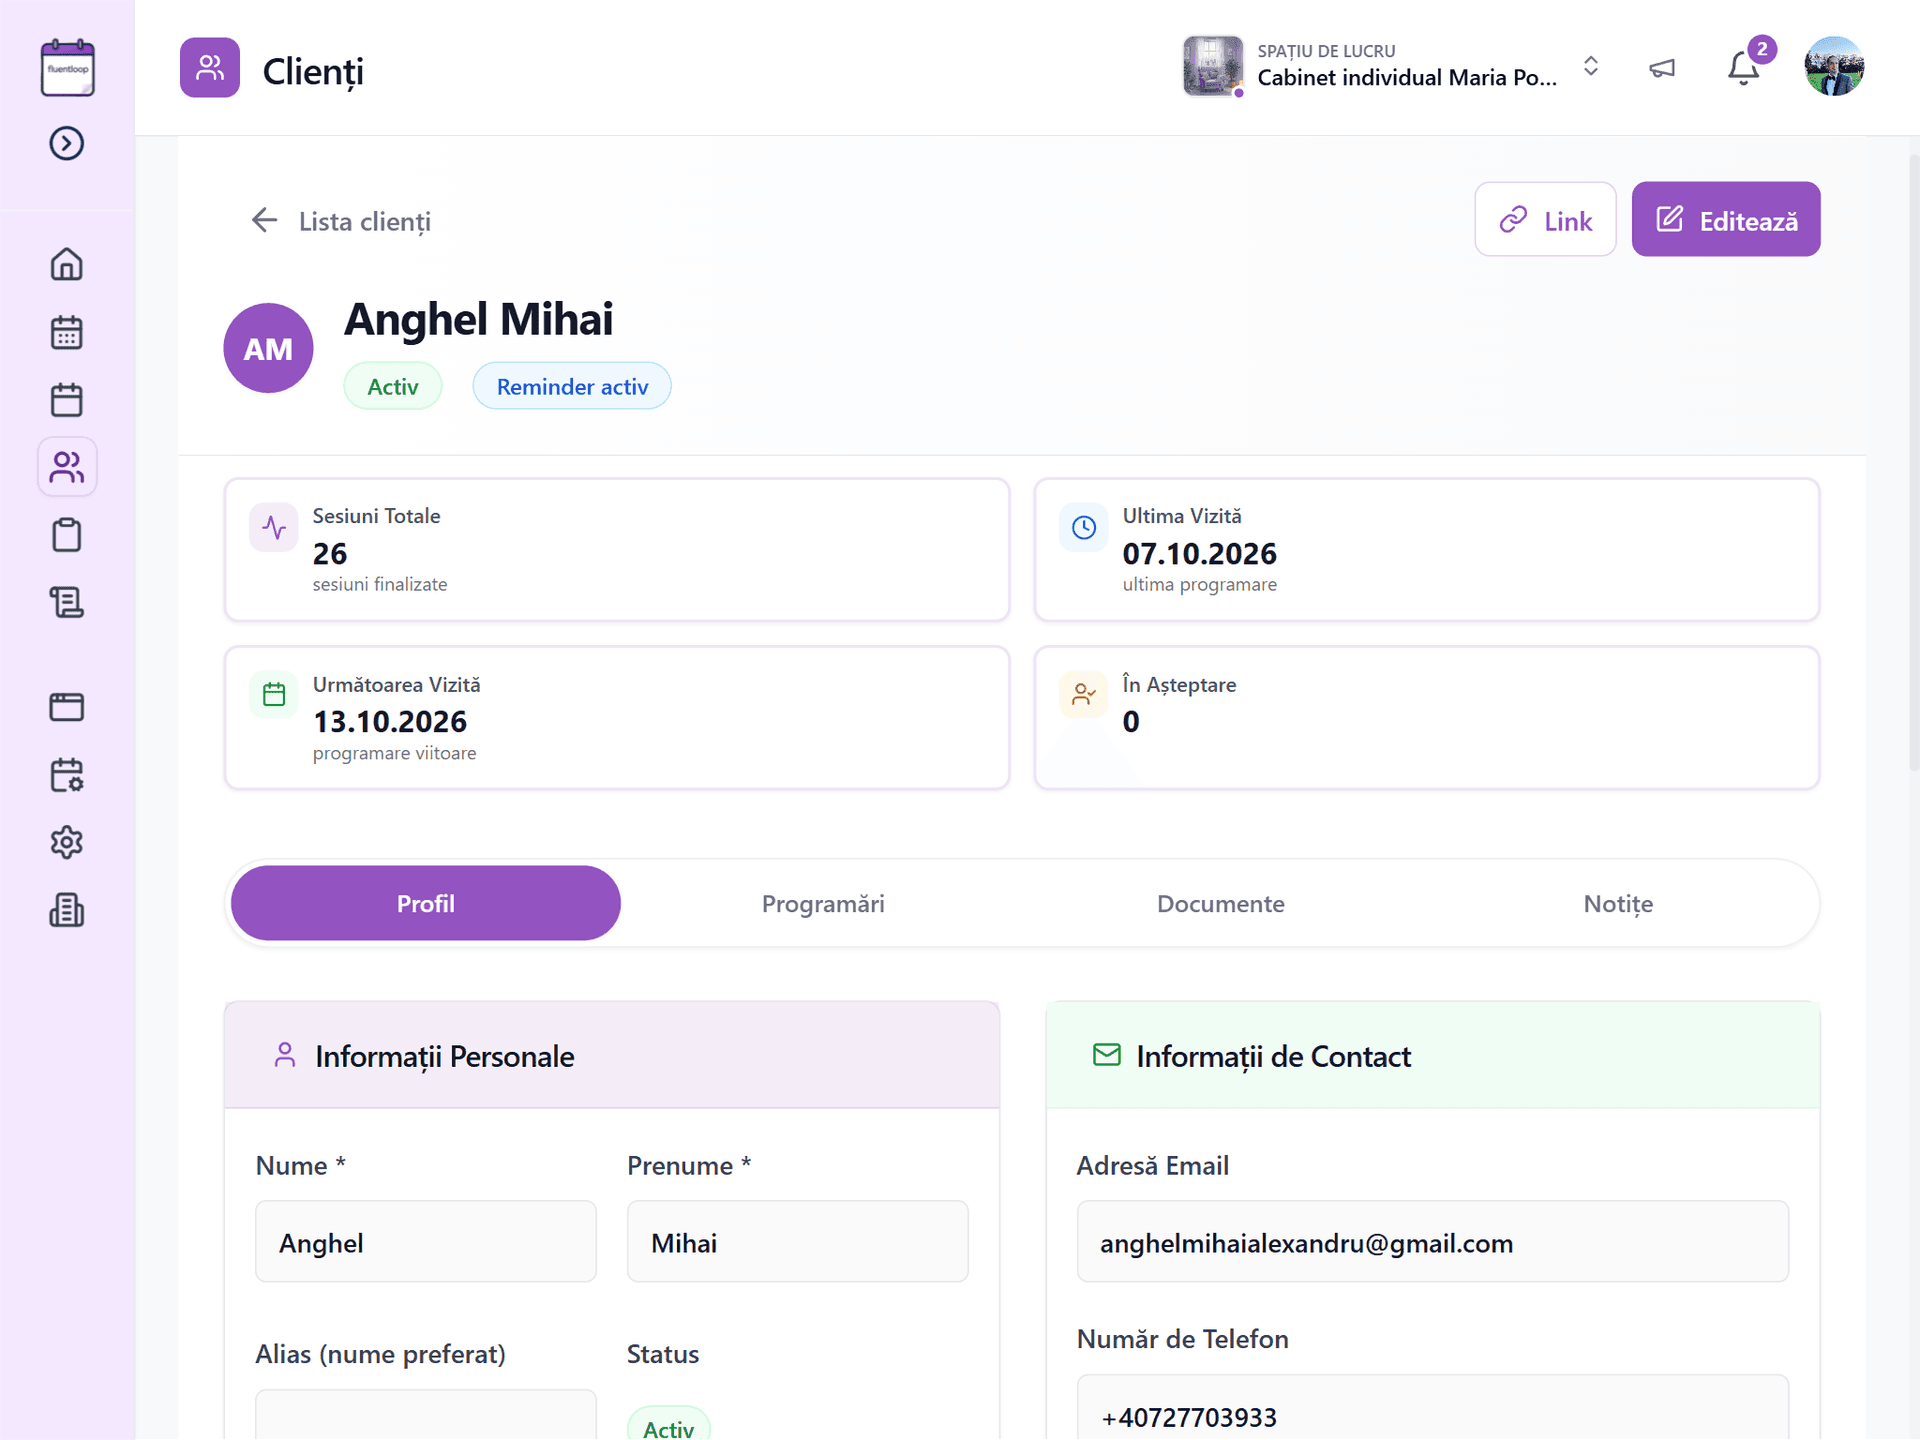
Task: Open the Settings gear in the sidebar
Action: click(x=67, y=842)
